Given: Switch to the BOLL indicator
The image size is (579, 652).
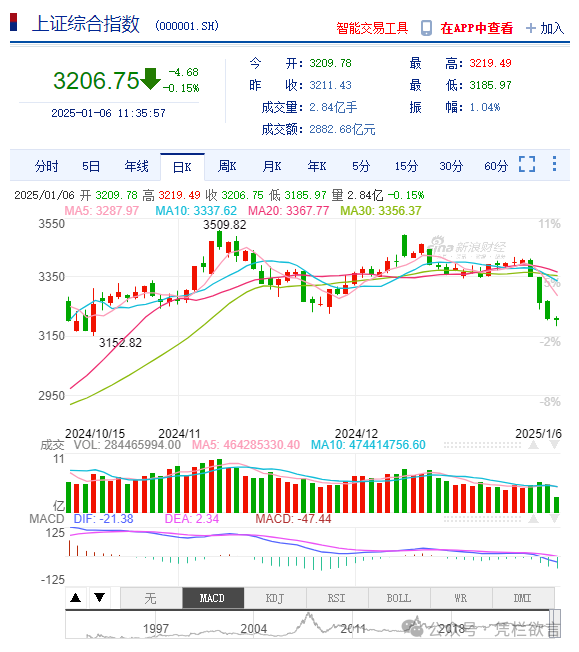Looking at the screenshot, I should (399, 598).
